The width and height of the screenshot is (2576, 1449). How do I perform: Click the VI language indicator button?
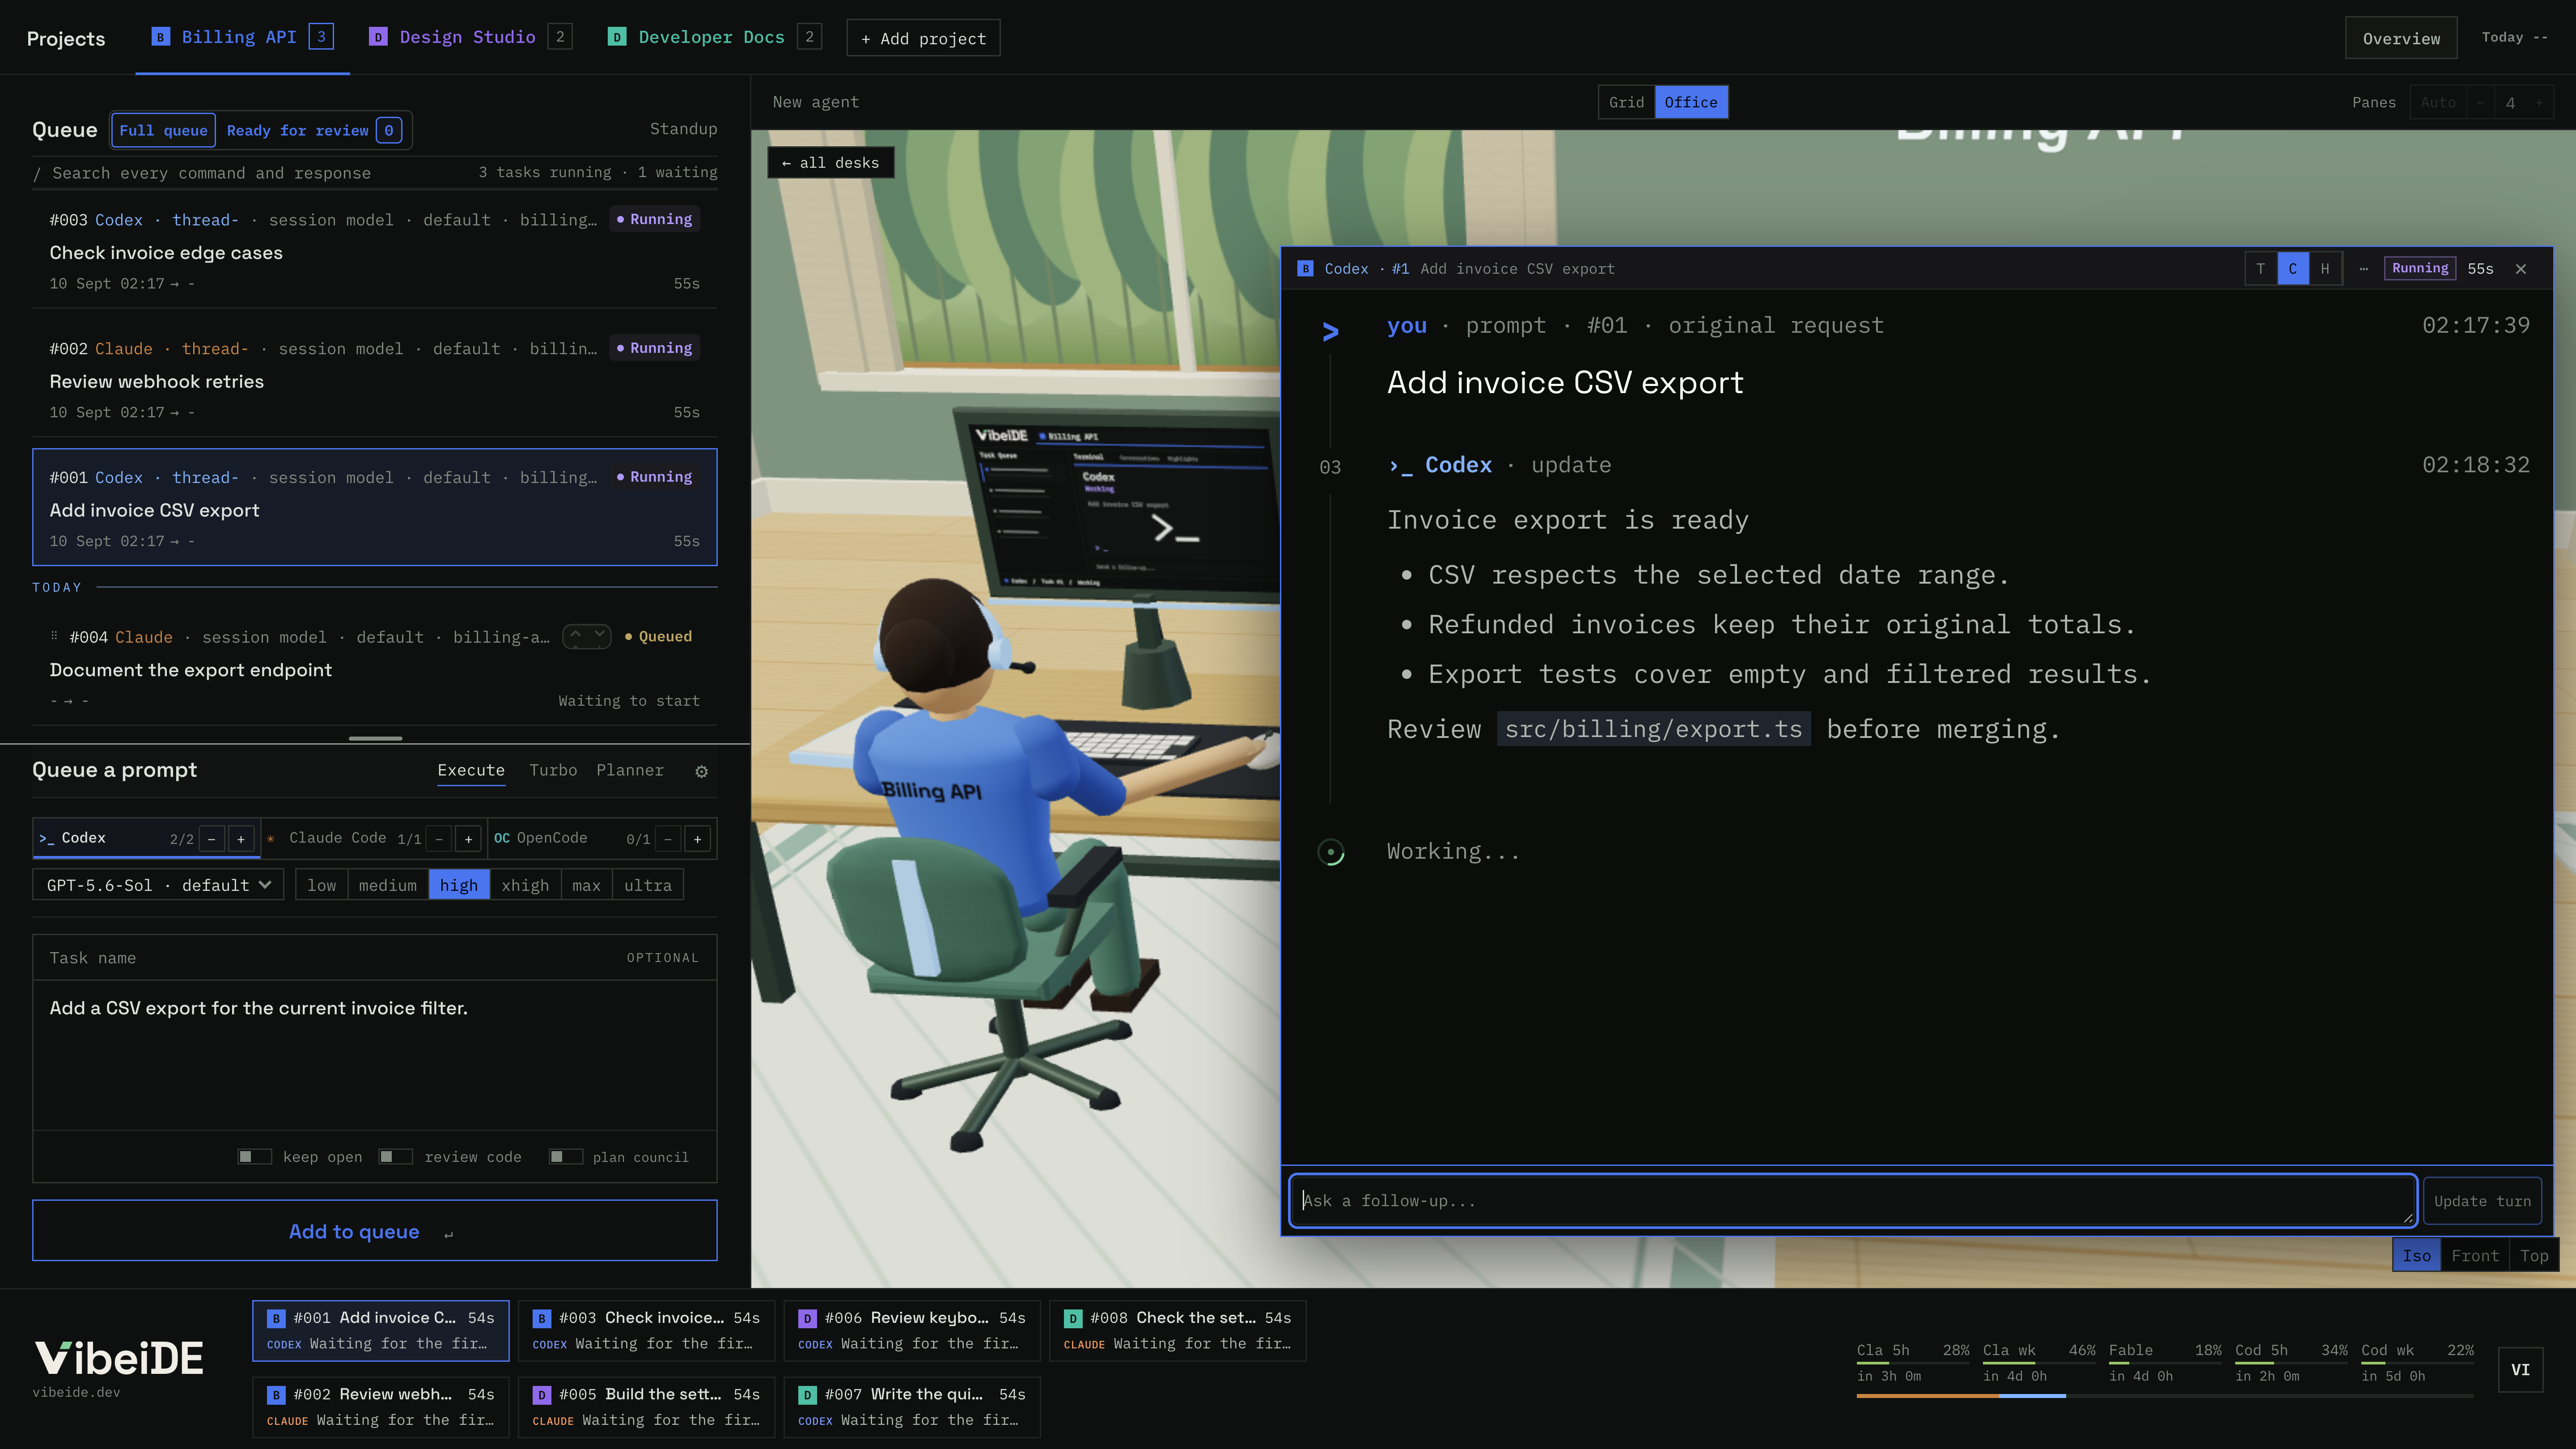point(2520,1370)
